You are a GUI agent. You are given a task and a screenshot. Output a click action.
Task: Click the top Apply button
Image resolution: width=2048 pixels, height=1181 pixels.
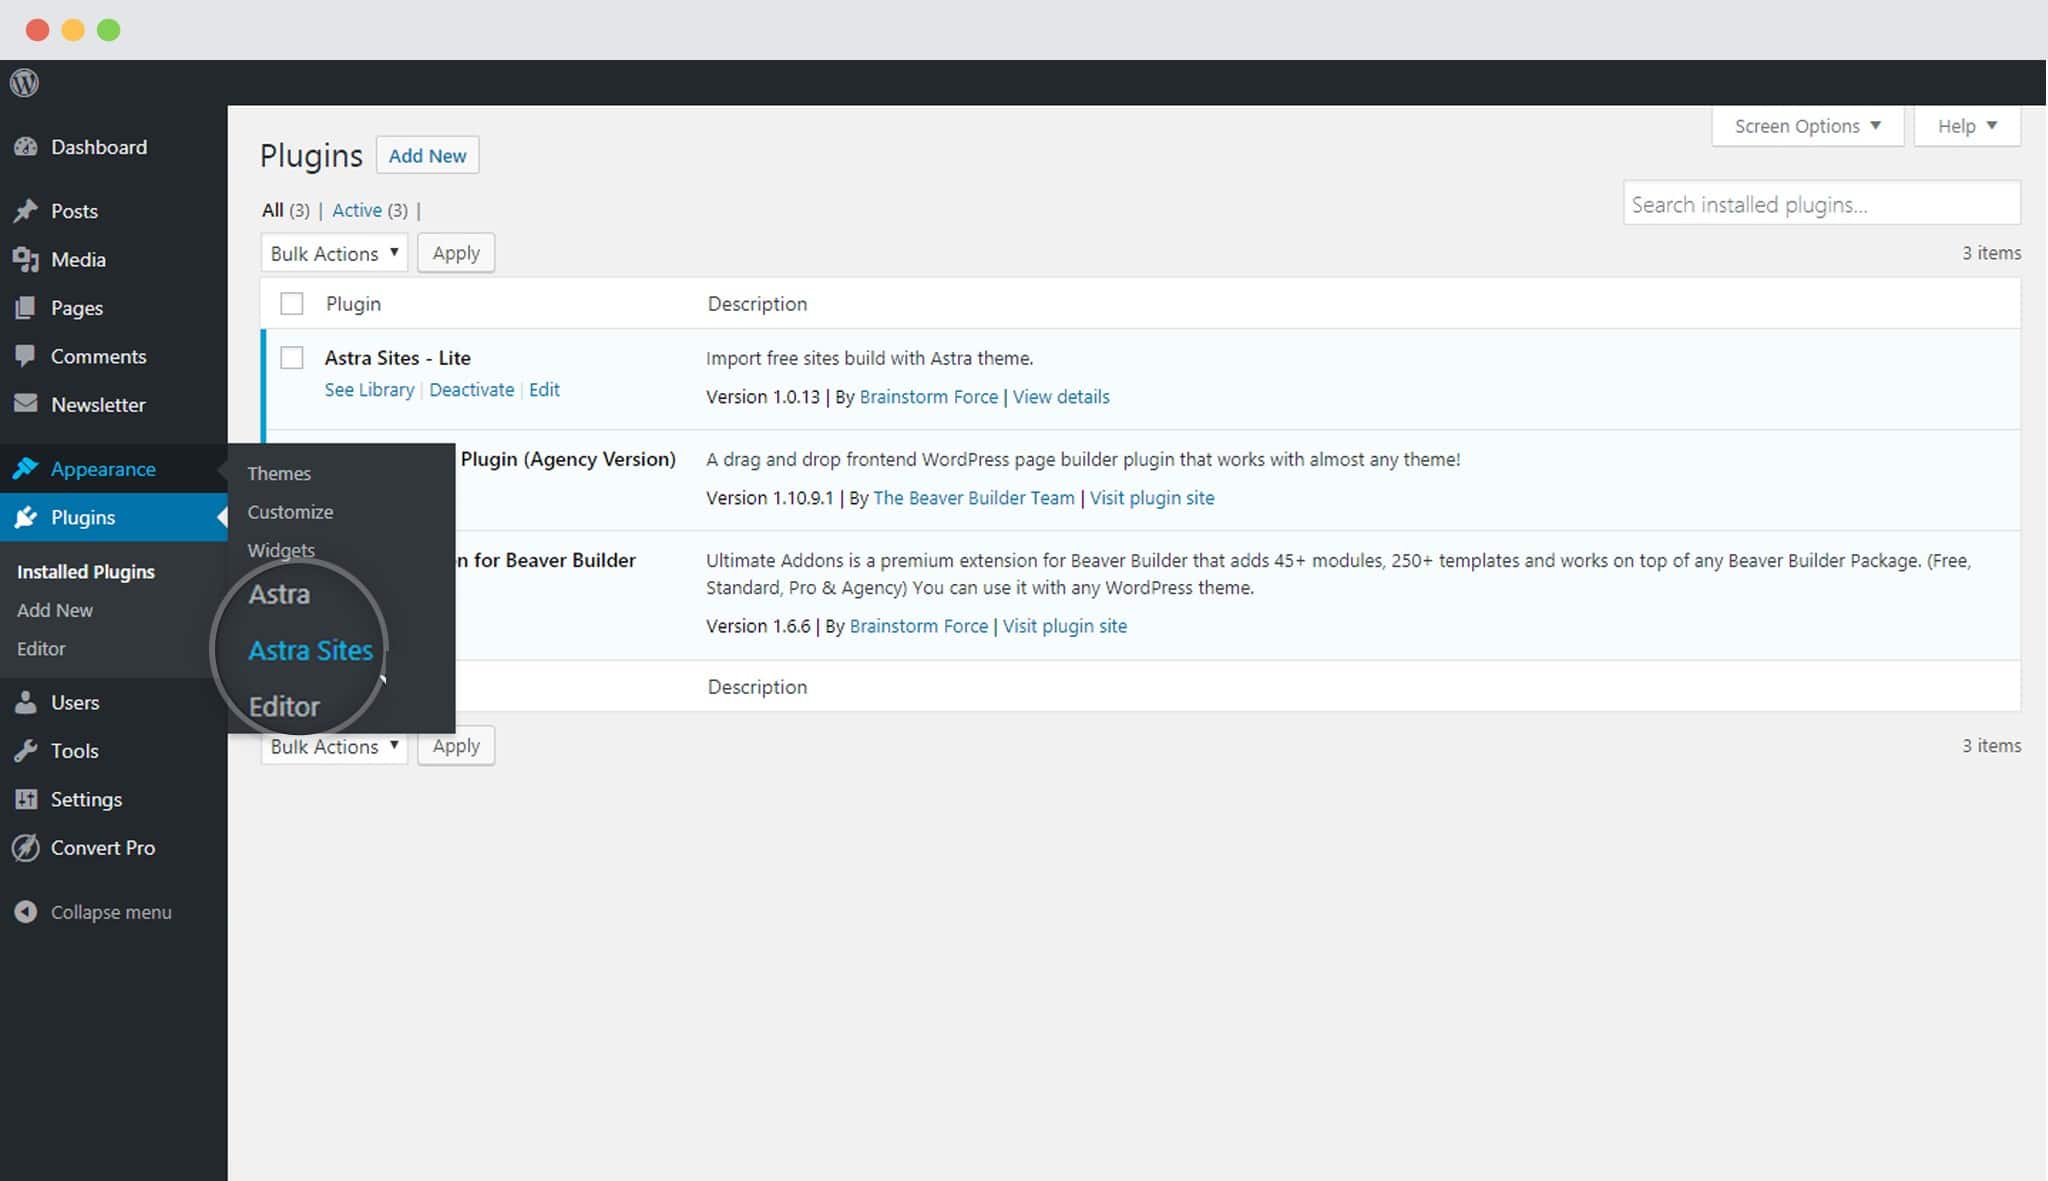[x=456, y=253]
